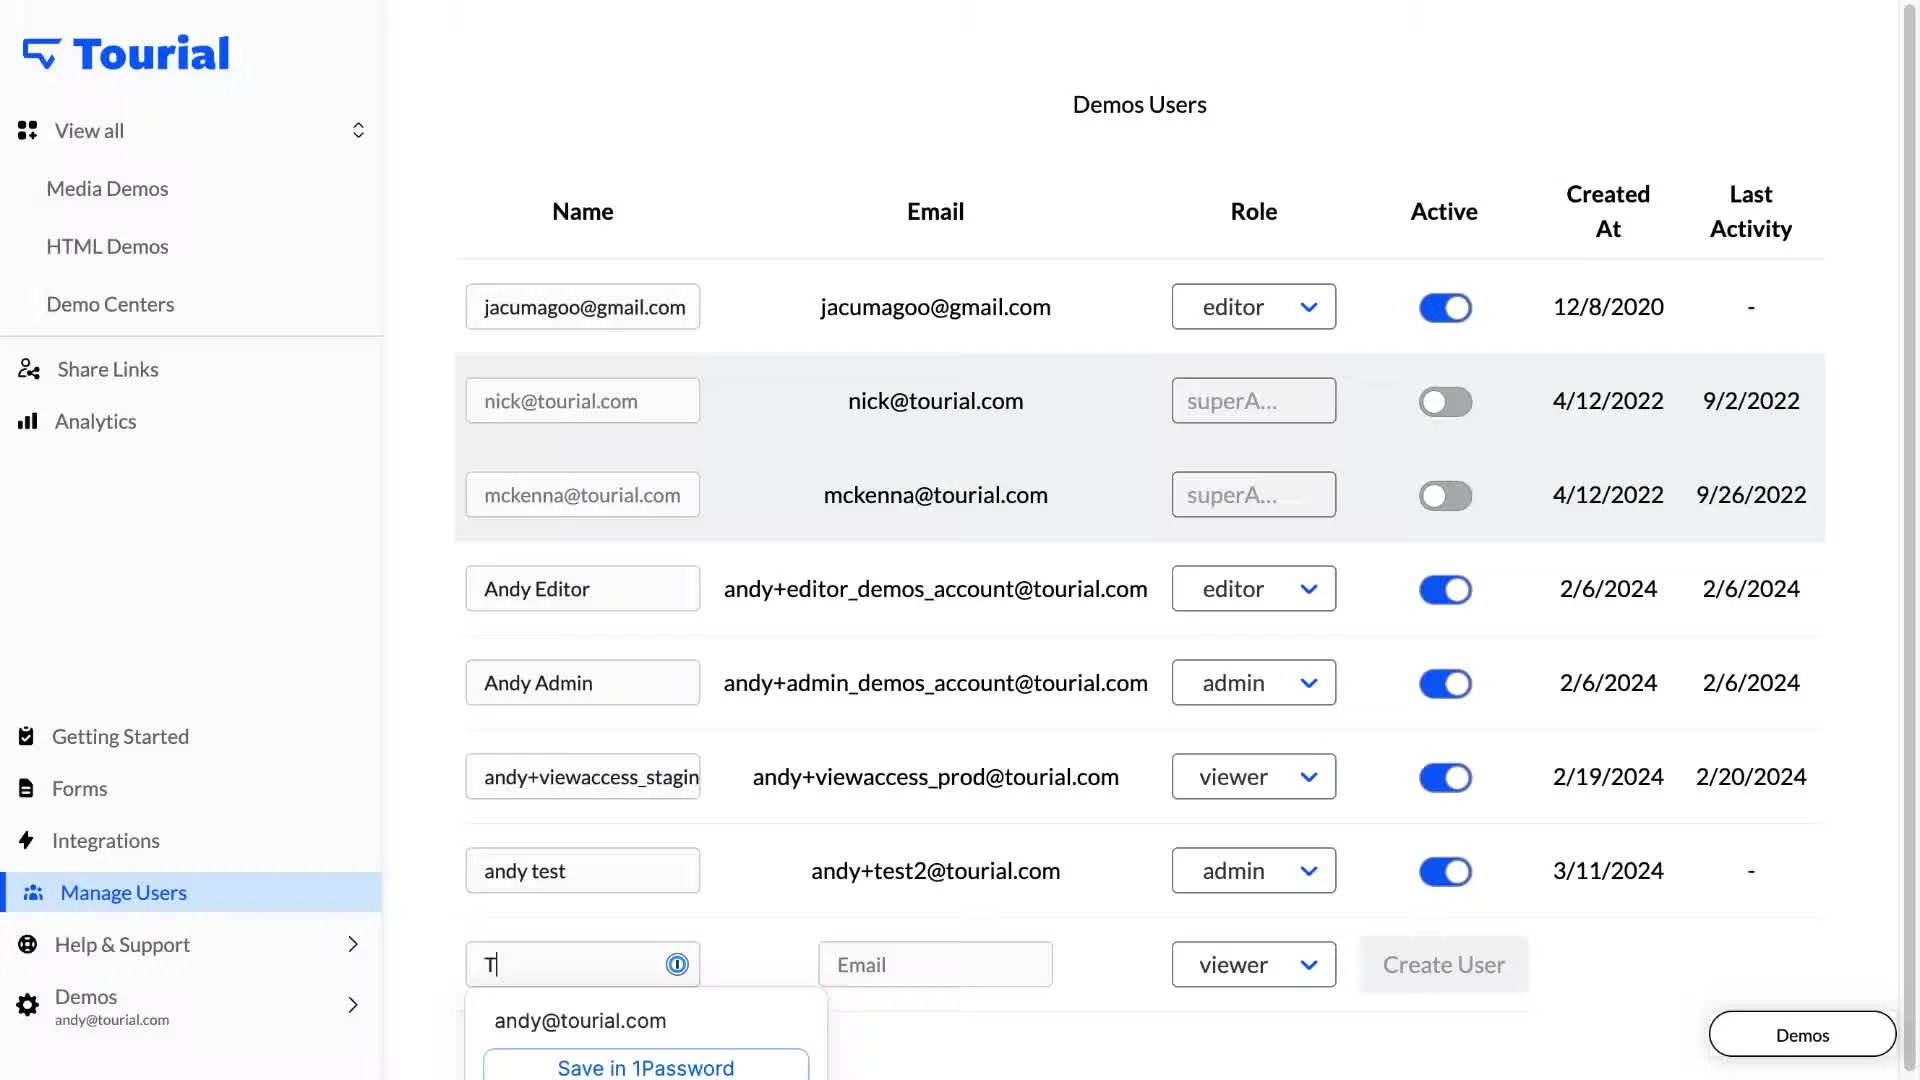The width and height of the screenshot is (1920, 1080).
Task: Toggle active switch for andy+viewaccess_prod@tourial.com
Action: click(1445, 777)
